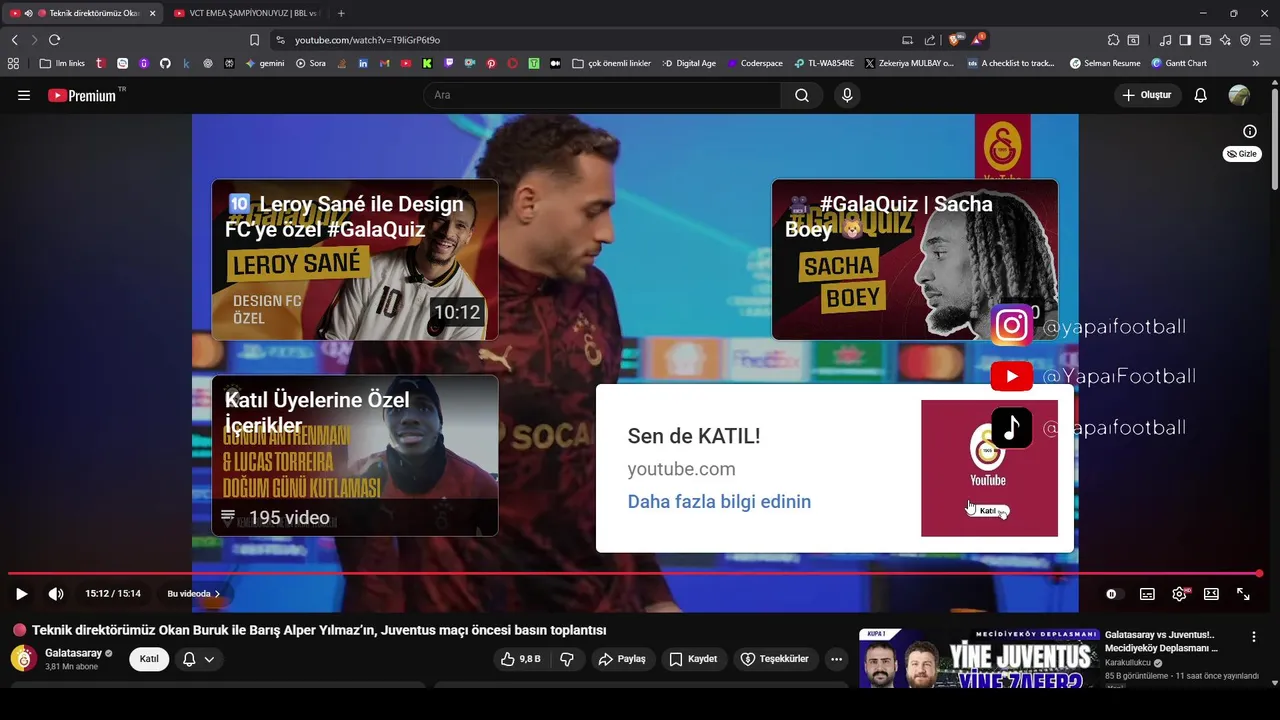Reload the page
Screen dimensions: 1280x720
54,40
